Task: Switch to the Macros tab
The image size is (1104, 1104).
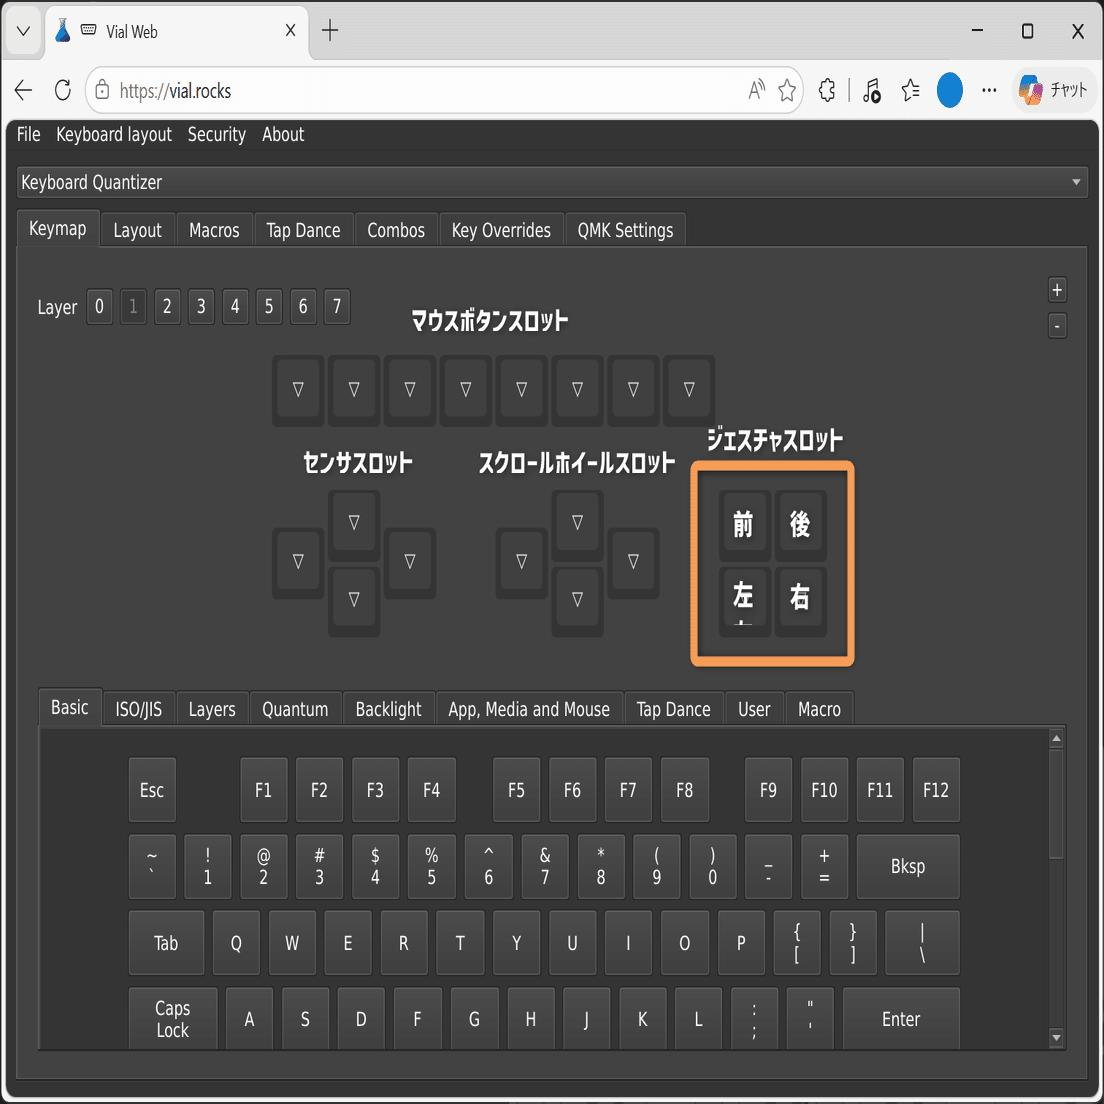Action: click(x=214, y=230)
